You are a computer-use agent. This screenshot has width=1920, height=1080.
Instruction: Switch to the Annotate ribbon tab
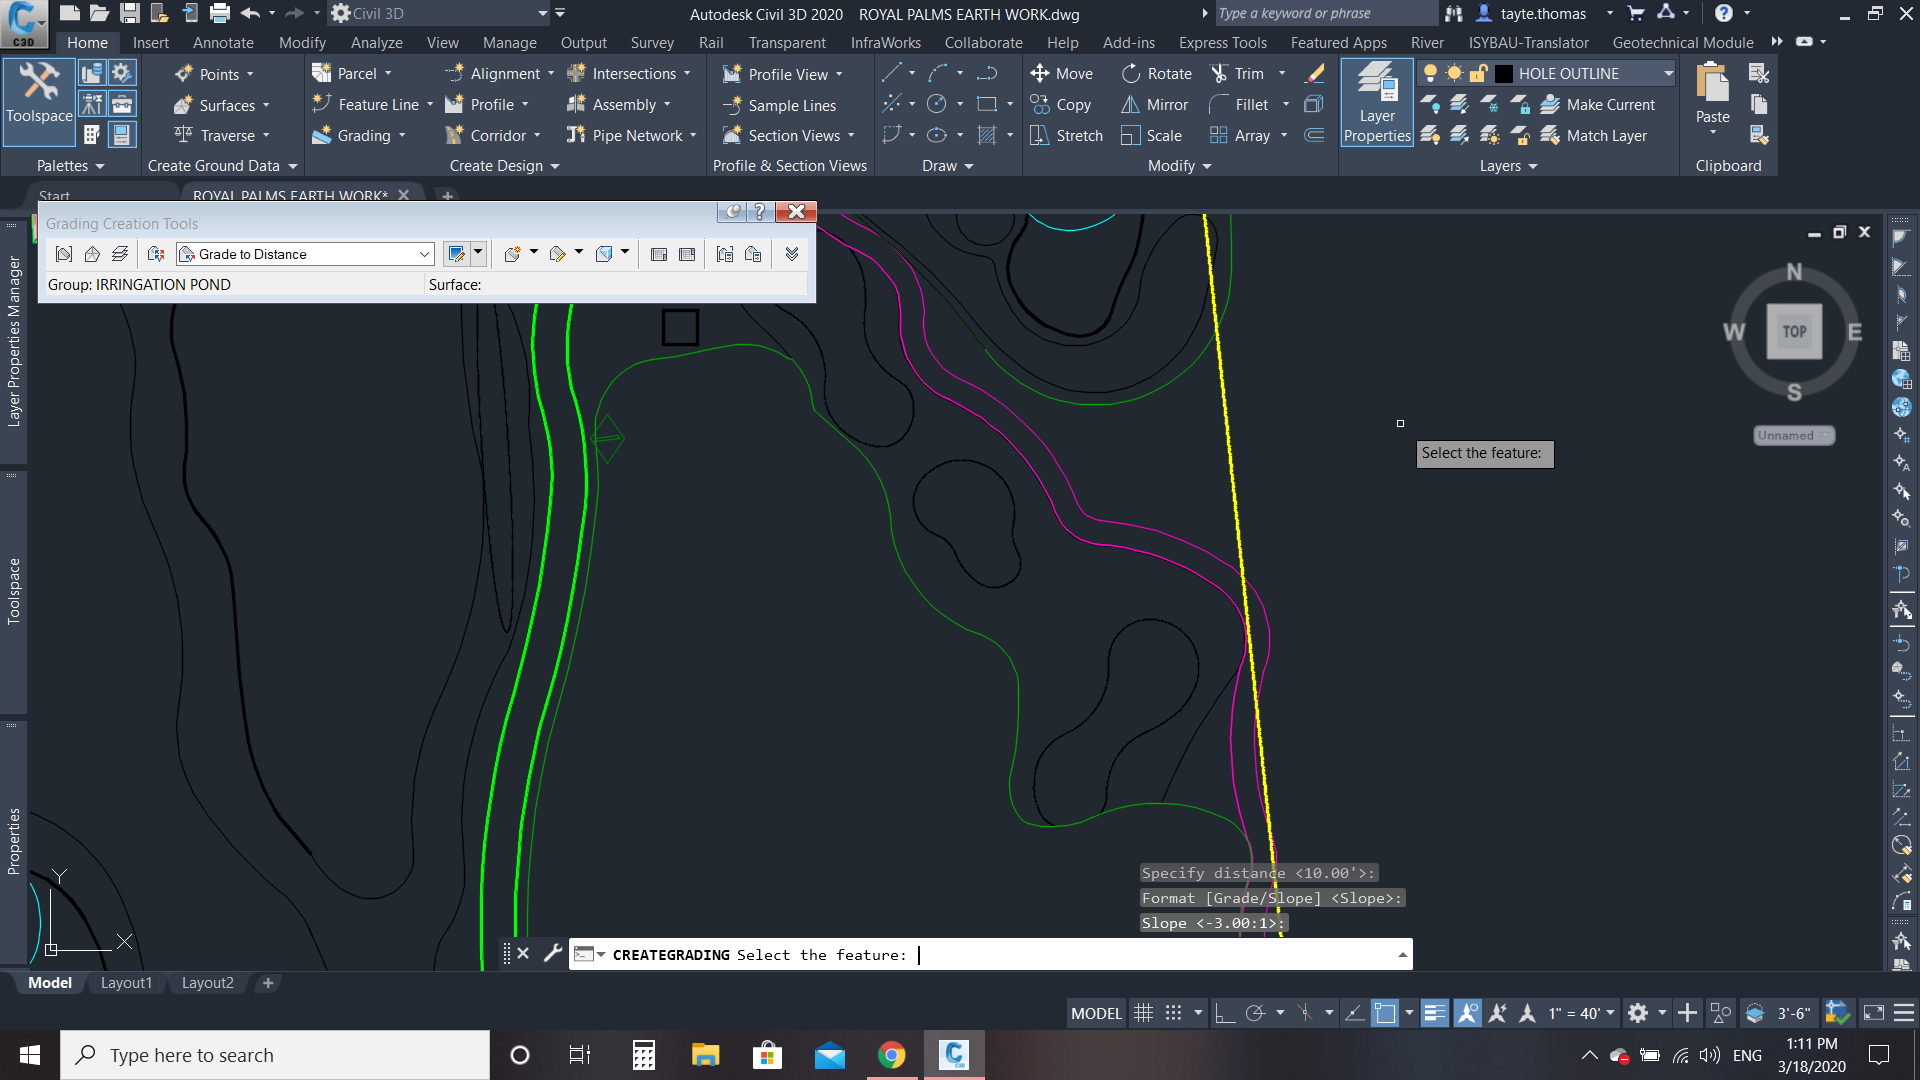click(222, 42)
